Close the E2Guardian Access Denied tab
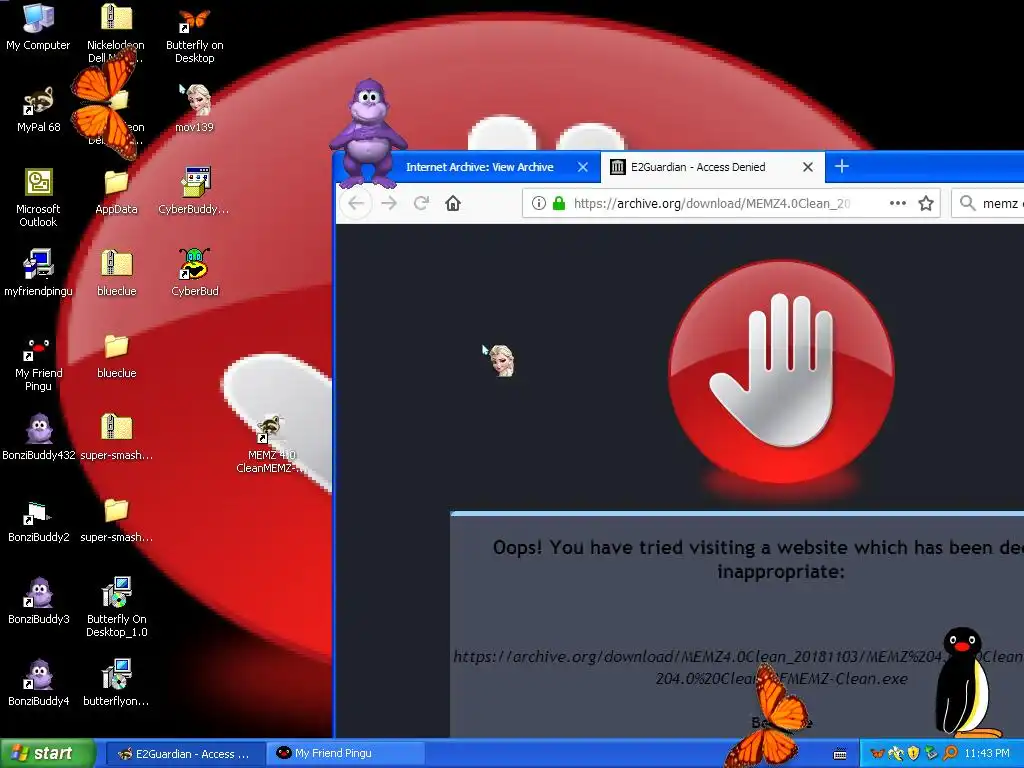The image size is (1024, 768). [x=808, y=167]
